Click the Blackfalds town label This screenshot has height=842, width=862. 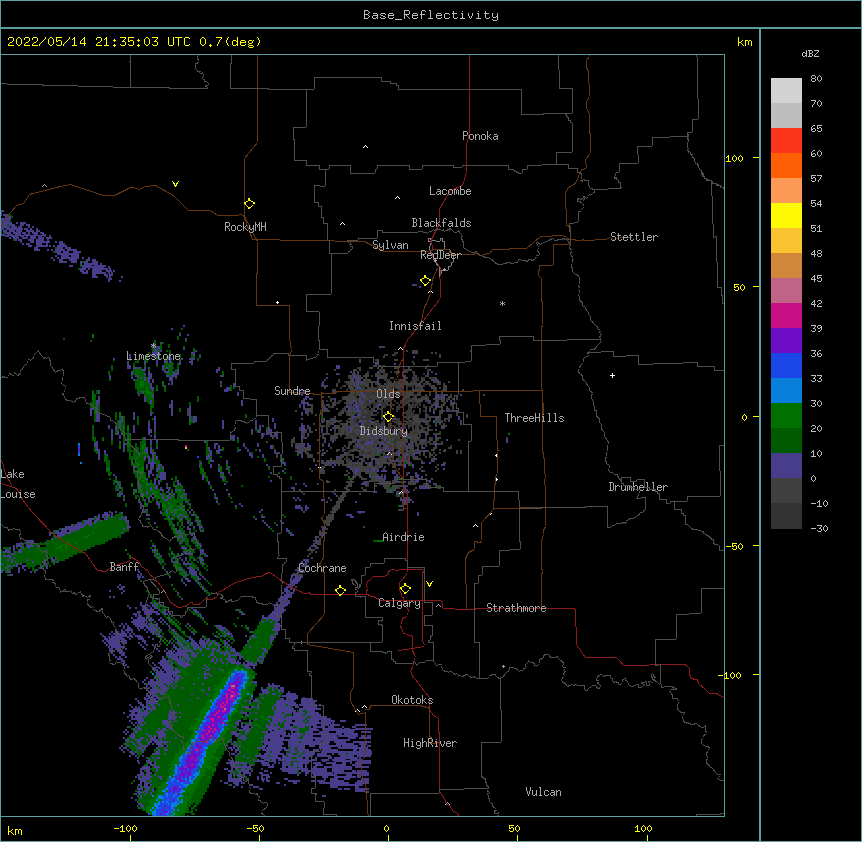(x=441, y=223)
